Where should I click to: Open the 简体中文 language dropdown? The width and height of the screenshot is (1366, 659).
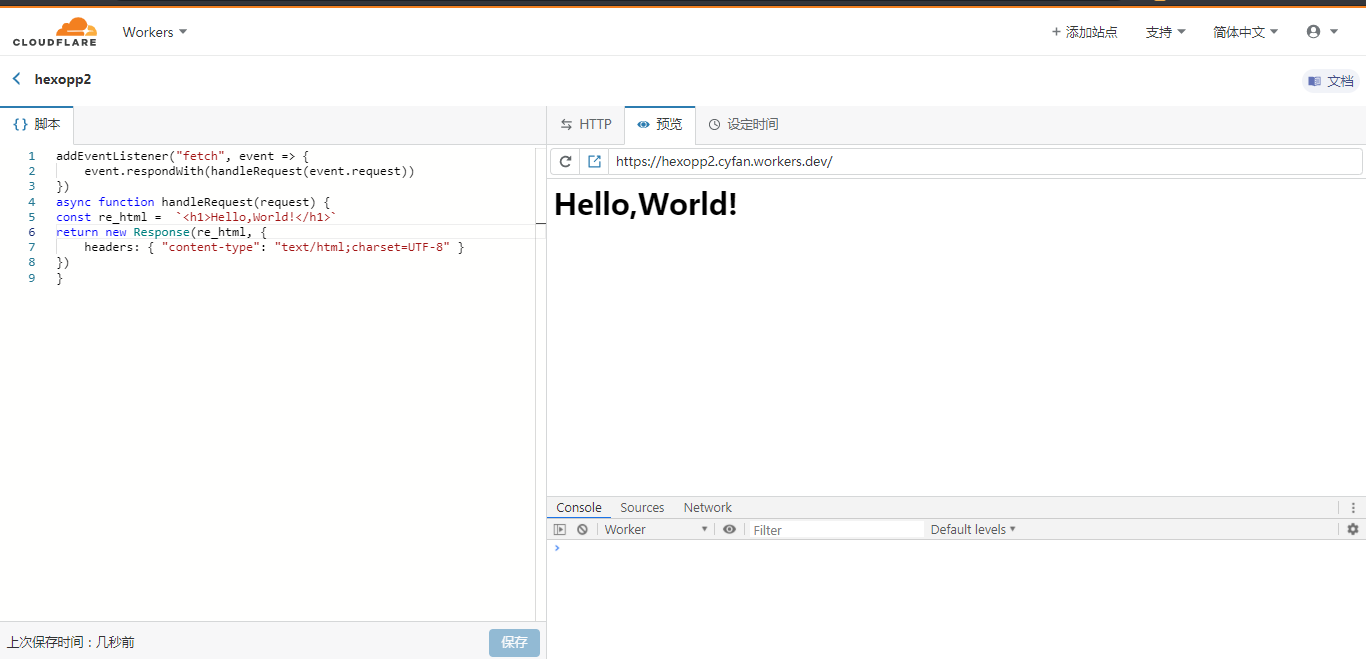[1246, 32]
